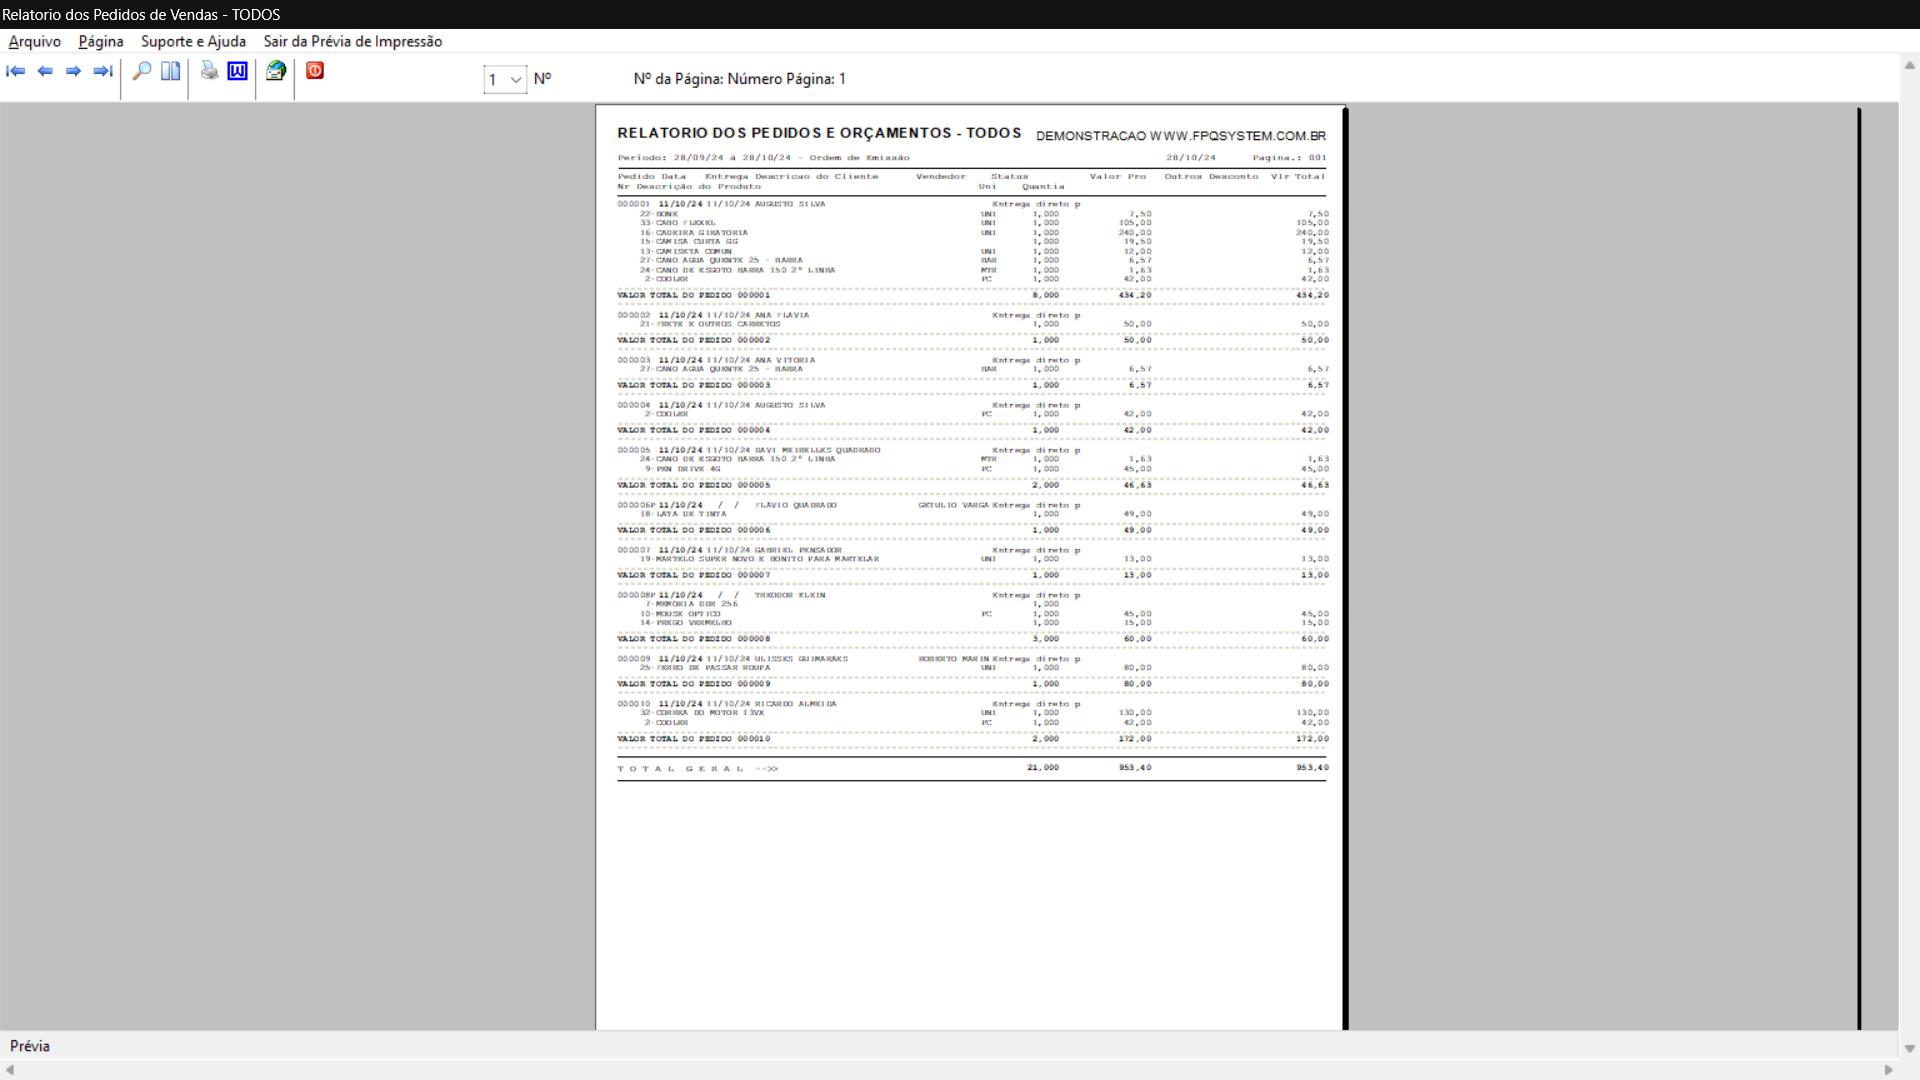Image resolution: width=1920 pixels, height=1080 pixels.
Task: Click grand total value 953,40 at right
Action: [x=1312, y=768]
